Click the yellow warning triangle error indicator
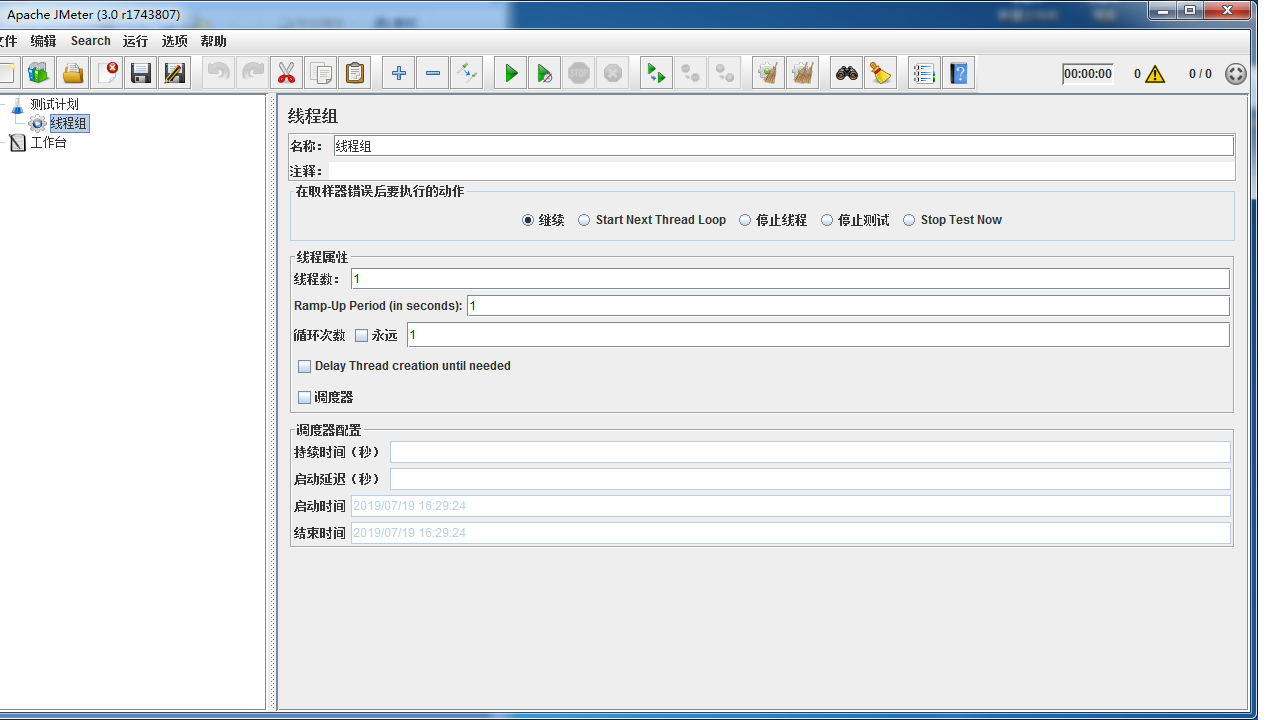Screen dimensions: 1280x720 [1155, 74]
